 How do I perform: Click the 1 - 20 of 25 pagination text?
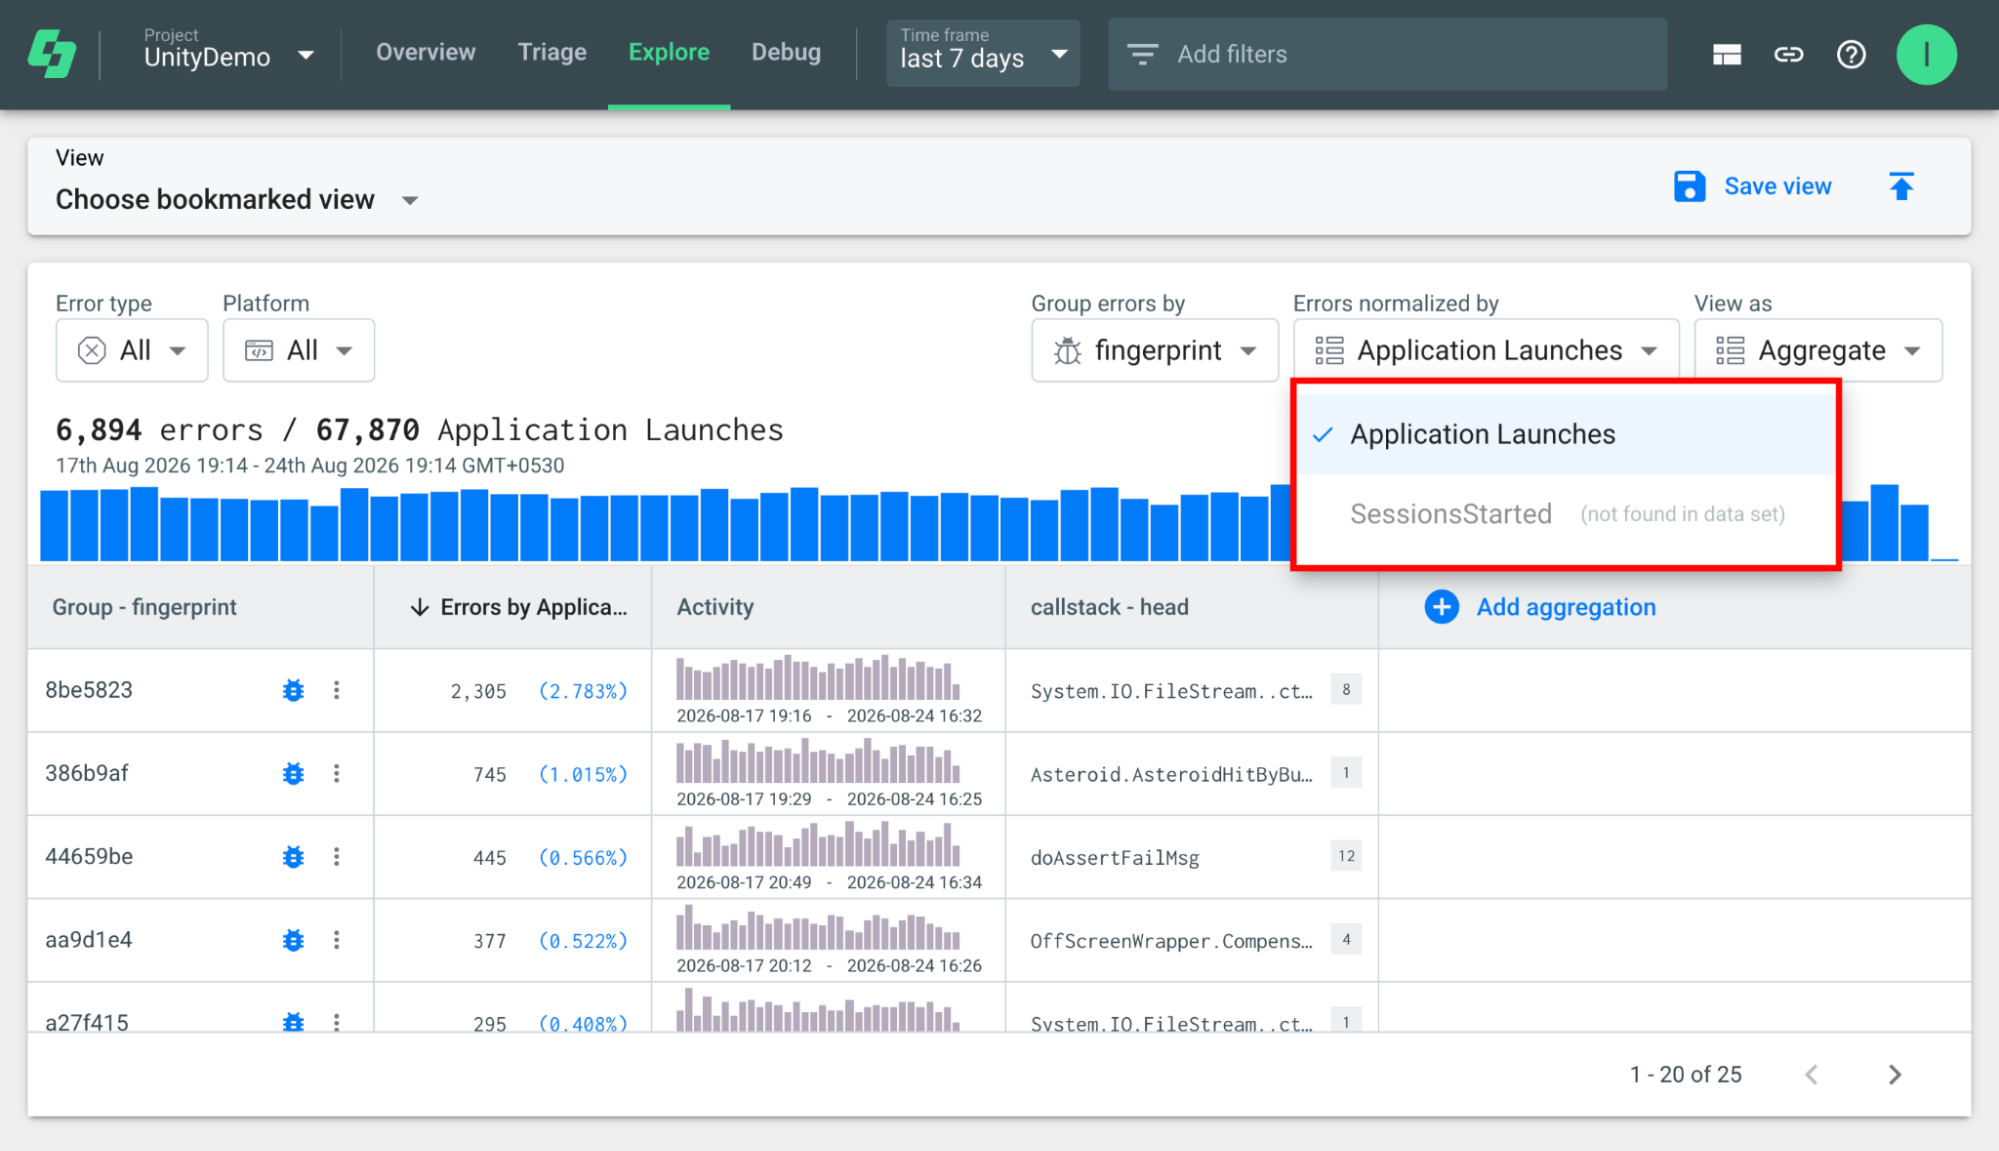tap(1686, 1075)
